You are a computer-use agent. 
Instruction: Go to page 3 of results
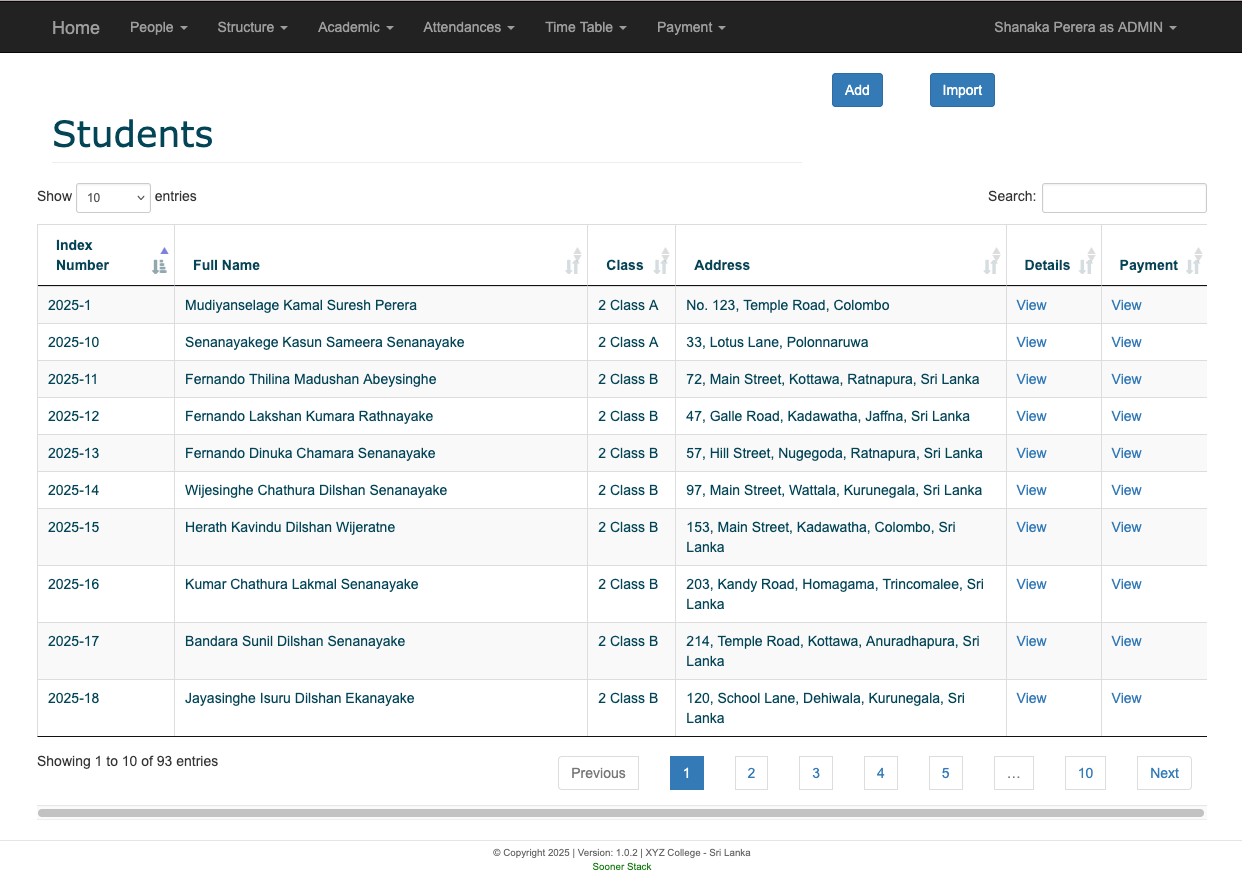click(816, 773)
